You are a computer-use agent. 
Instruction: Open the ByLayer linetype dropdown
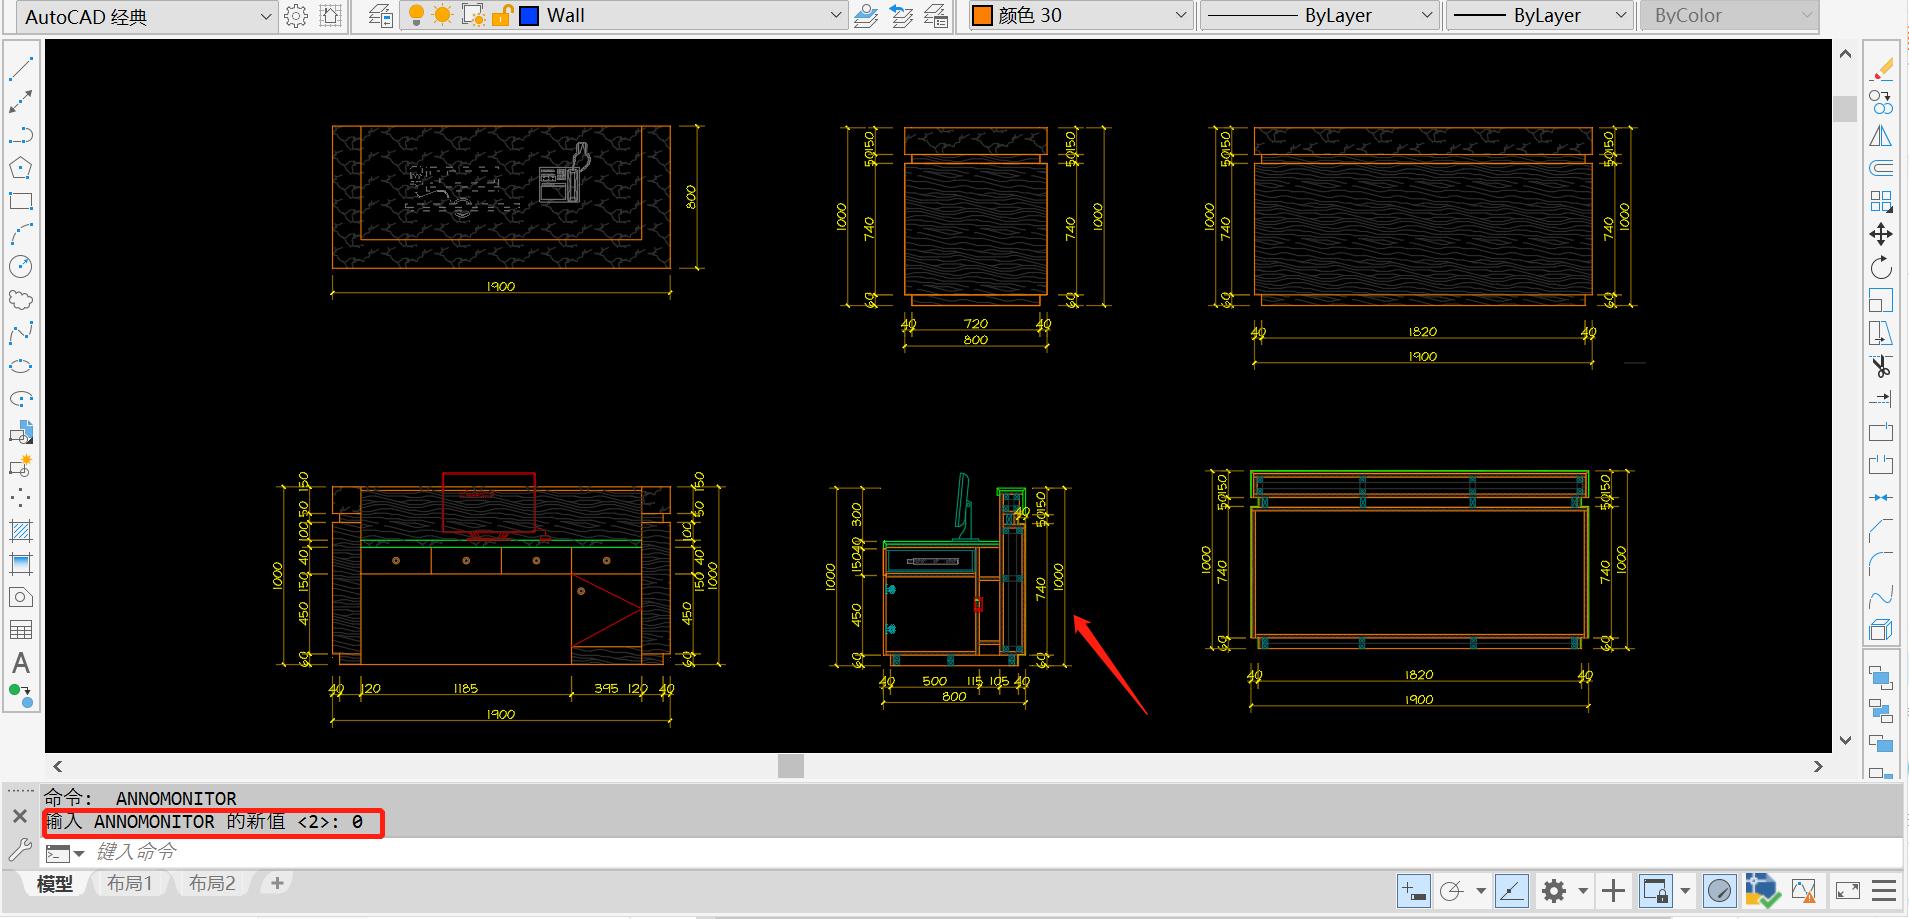1426,16
